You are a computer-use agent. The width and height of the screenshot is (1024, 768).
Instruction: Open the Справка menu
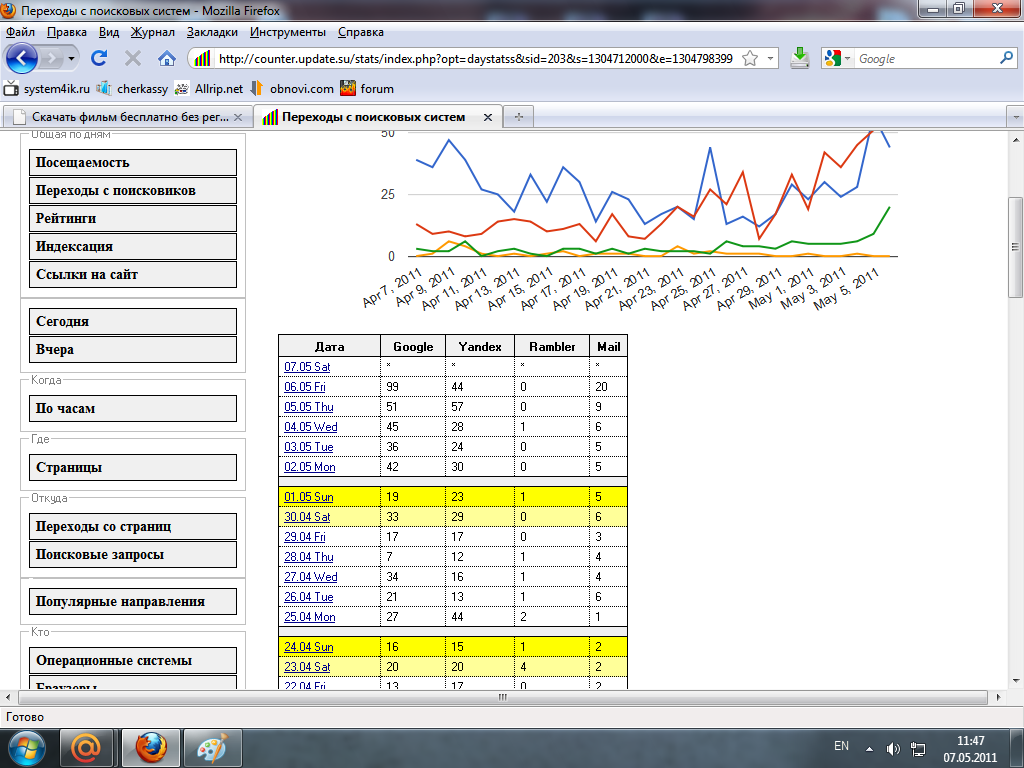click(x=360, y=32)
